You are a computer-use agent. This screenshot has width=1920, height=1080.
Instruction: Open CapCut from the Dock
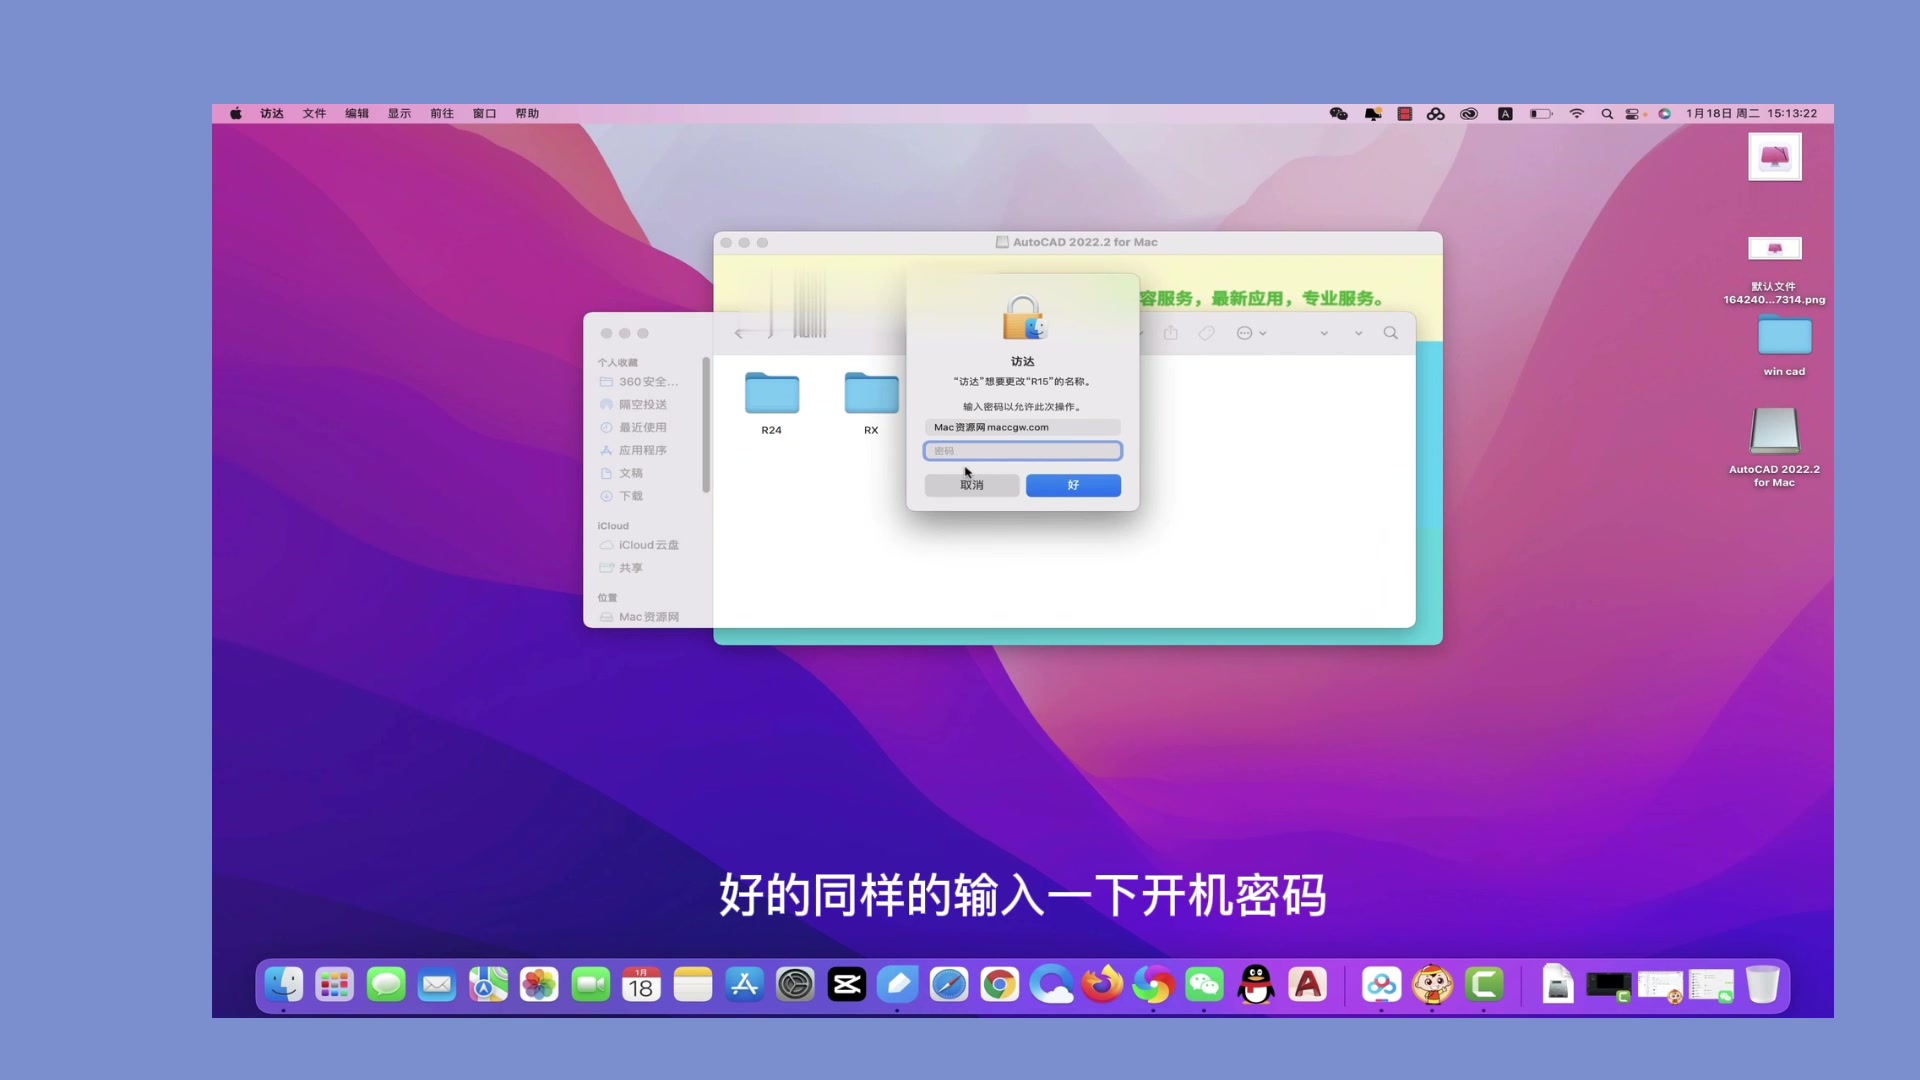847,985
